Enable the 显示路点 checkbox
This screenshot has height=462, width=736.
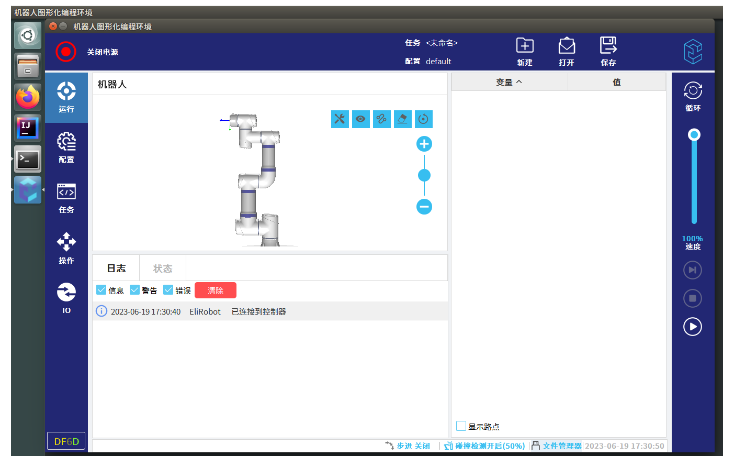point(461,425)
